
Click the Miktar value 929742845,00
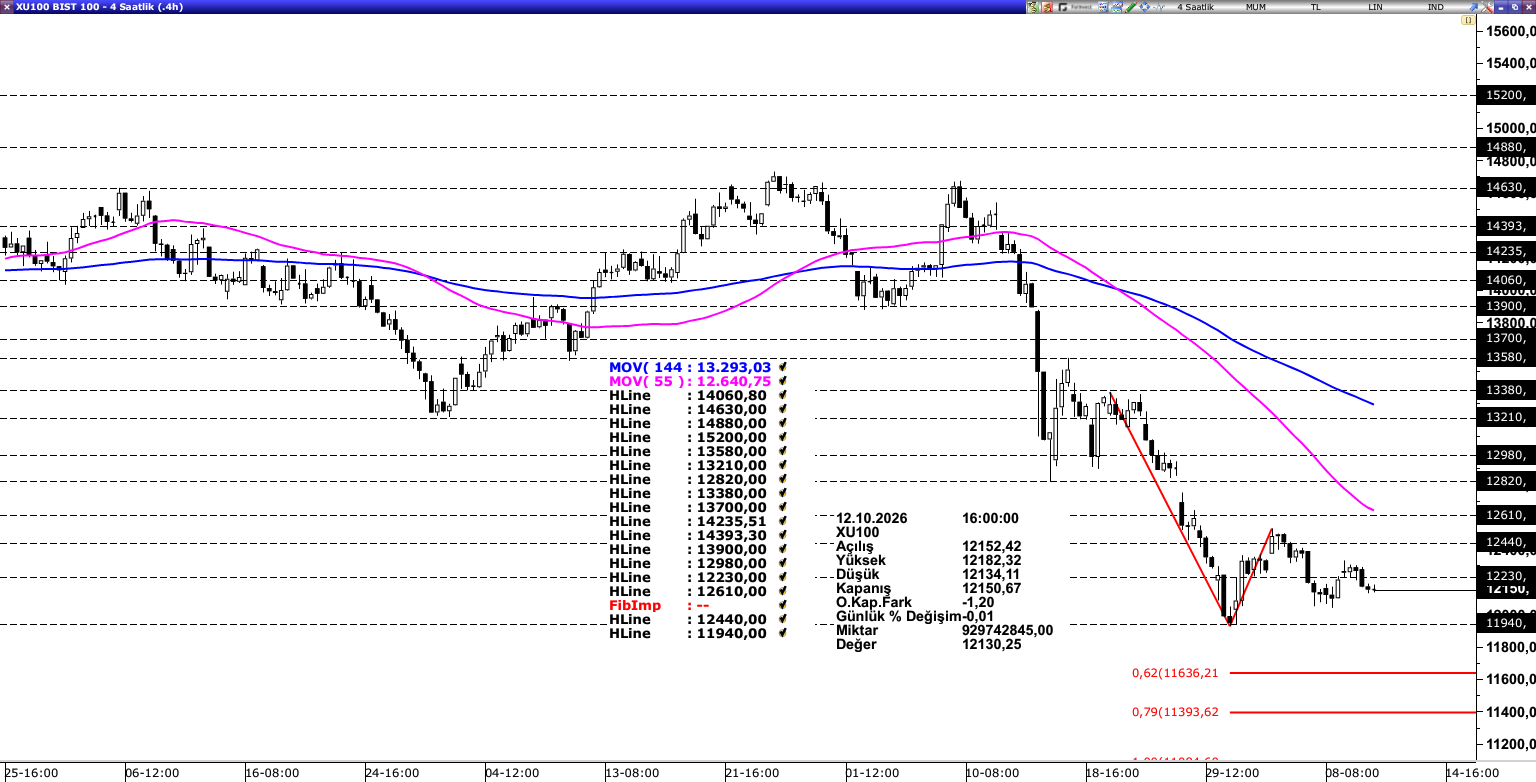pyautogui.click(x=1008, y=630)
